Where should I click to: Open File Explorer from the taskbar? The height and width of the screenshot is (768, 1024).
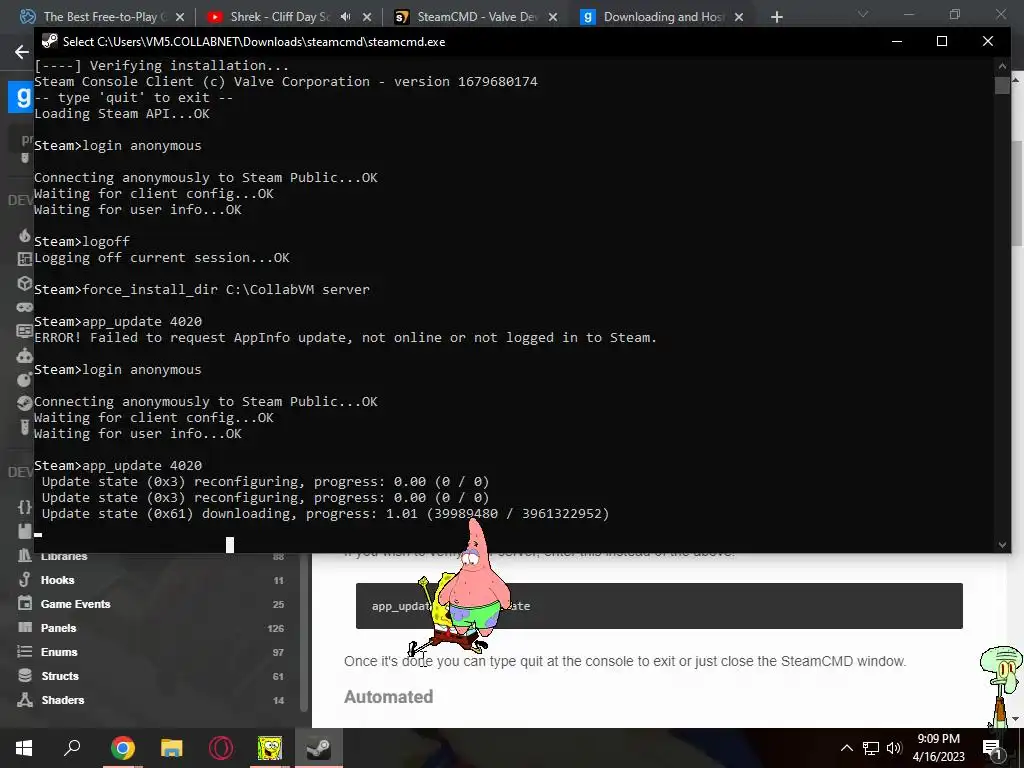[172, 748]
